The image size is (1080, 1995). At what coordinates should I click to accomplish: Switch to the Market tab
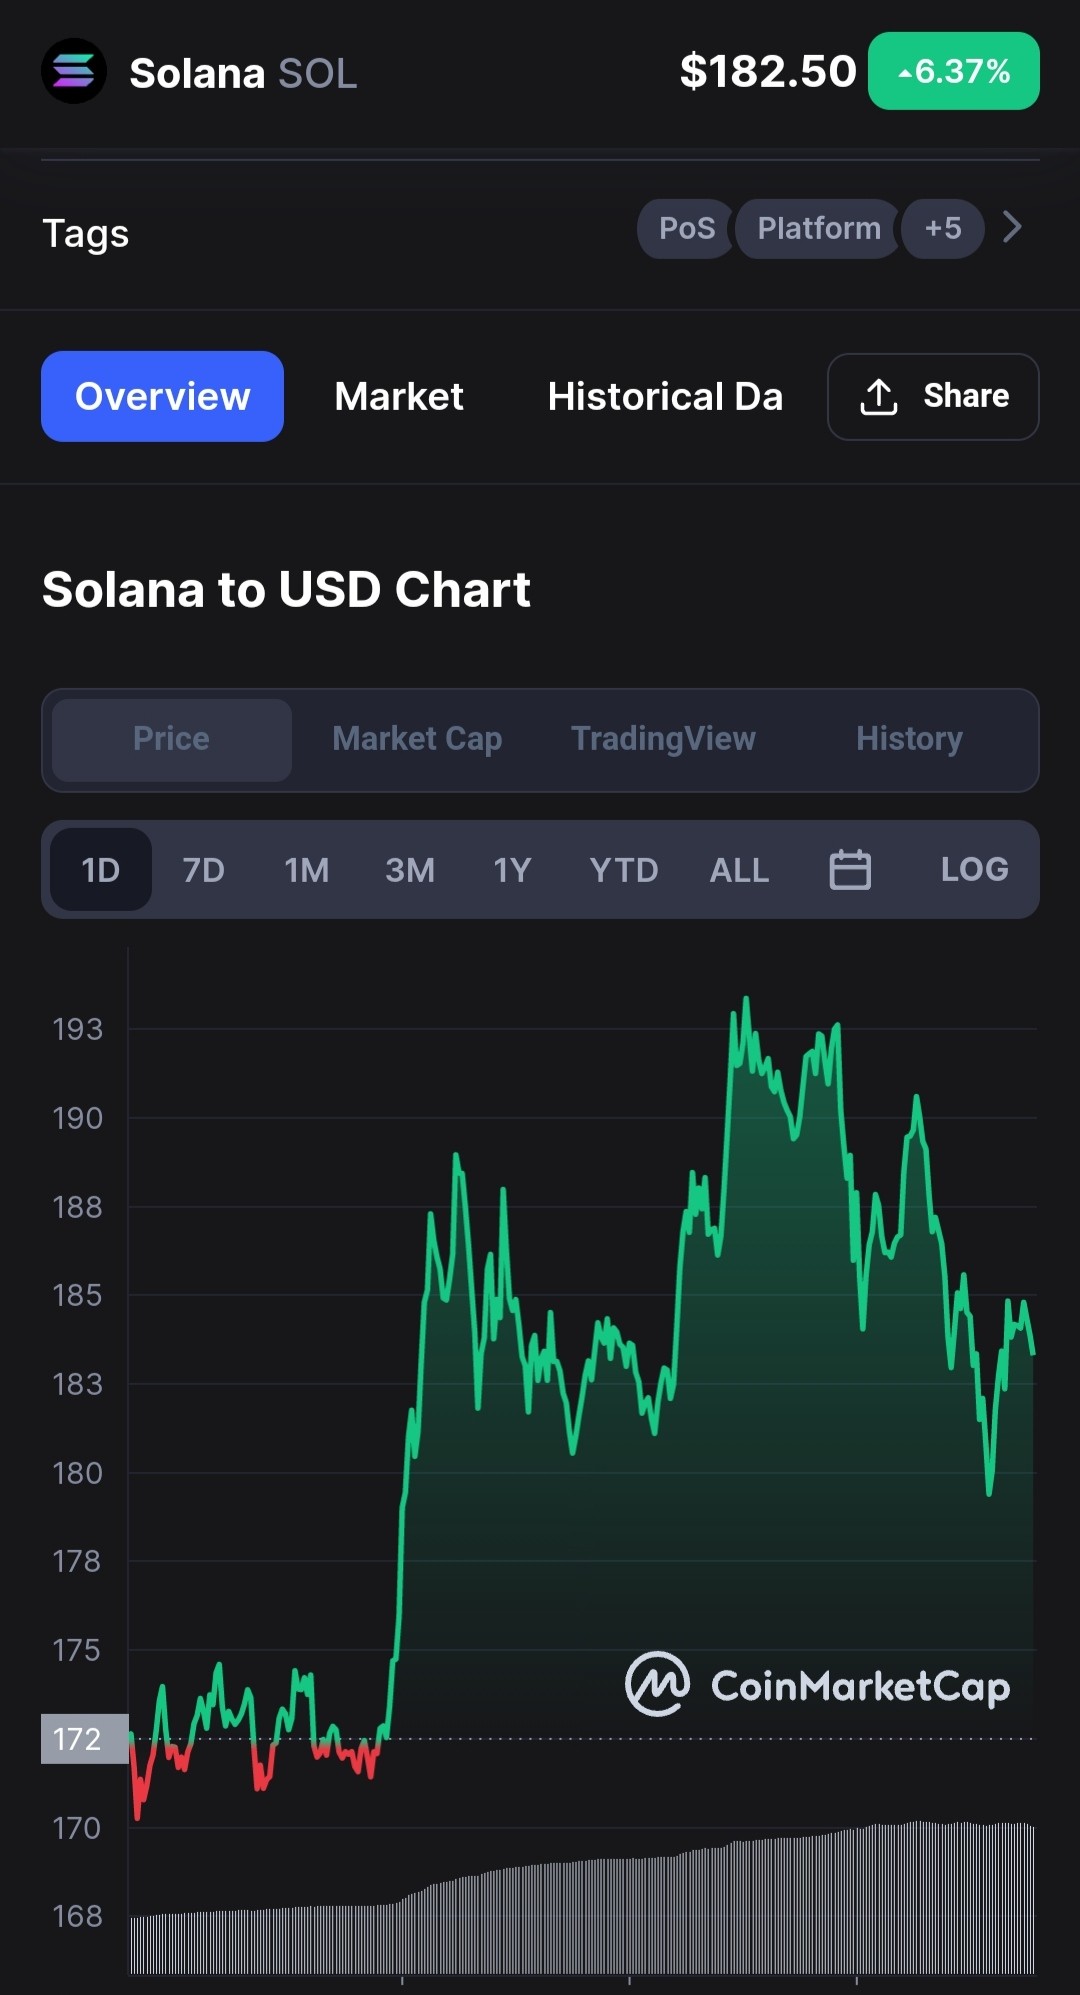(x=399, y=396)
